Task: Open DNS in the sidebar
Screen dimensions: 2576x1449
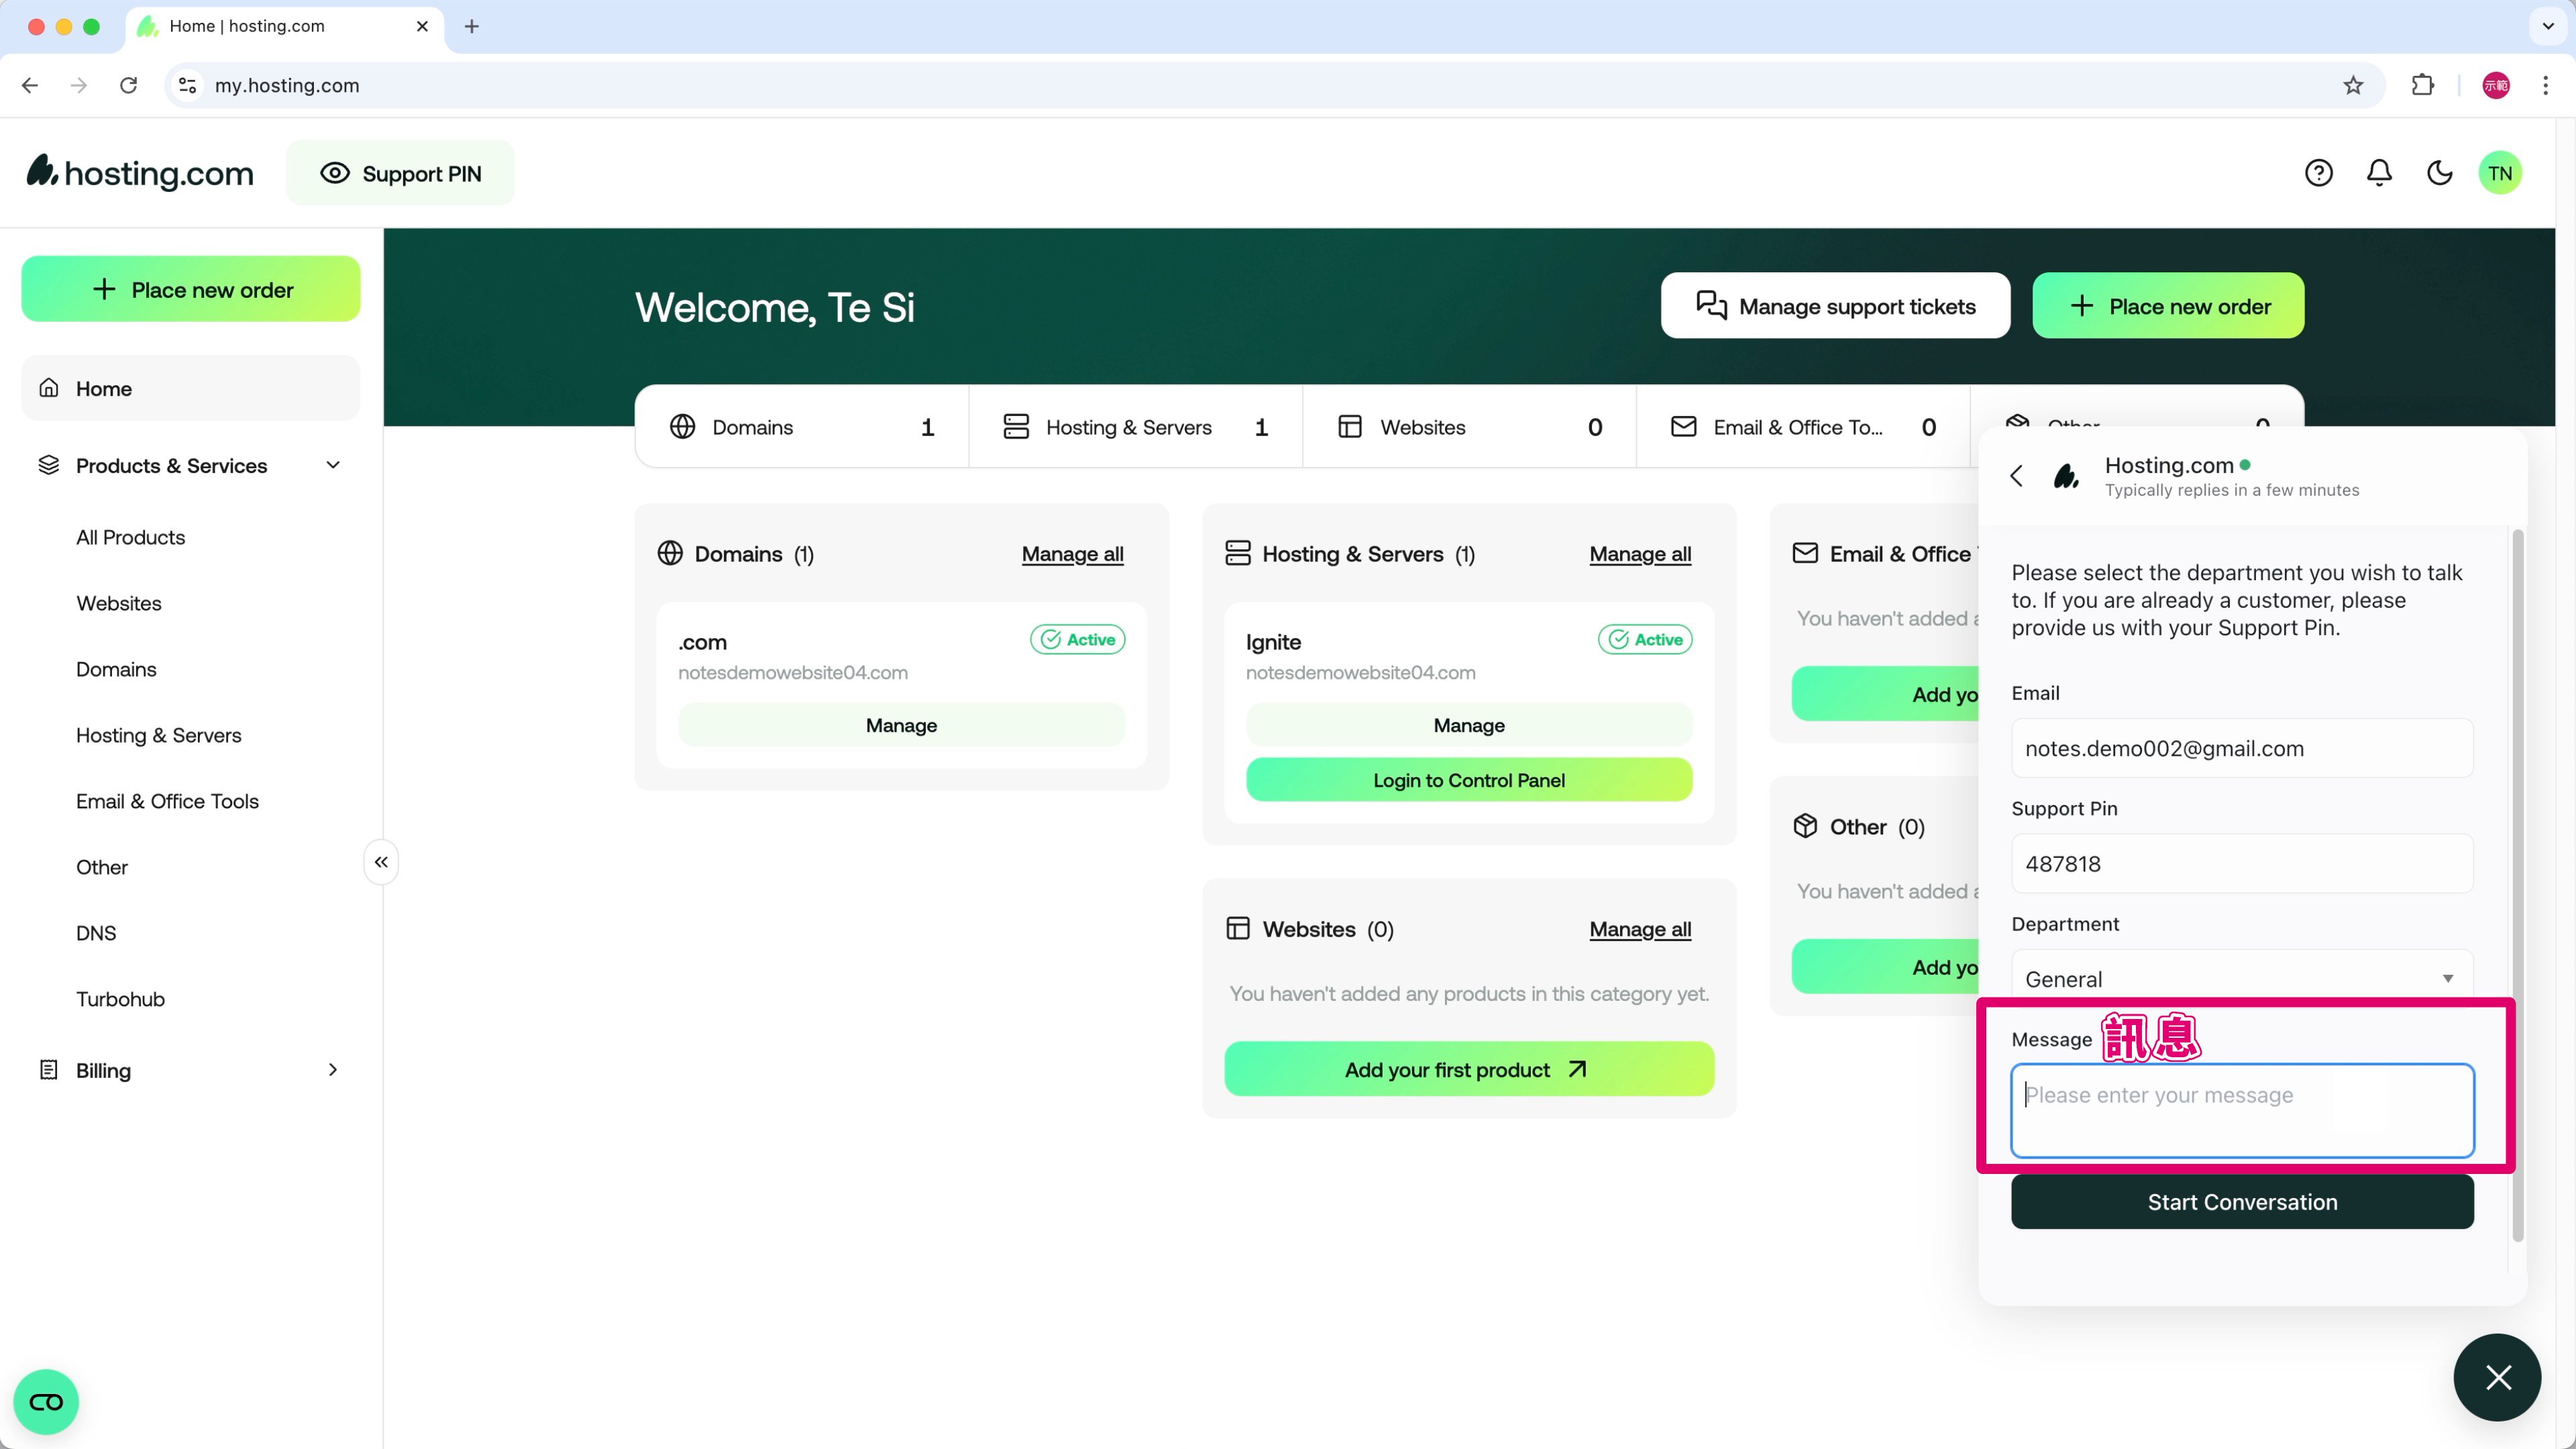Action: 96,932
